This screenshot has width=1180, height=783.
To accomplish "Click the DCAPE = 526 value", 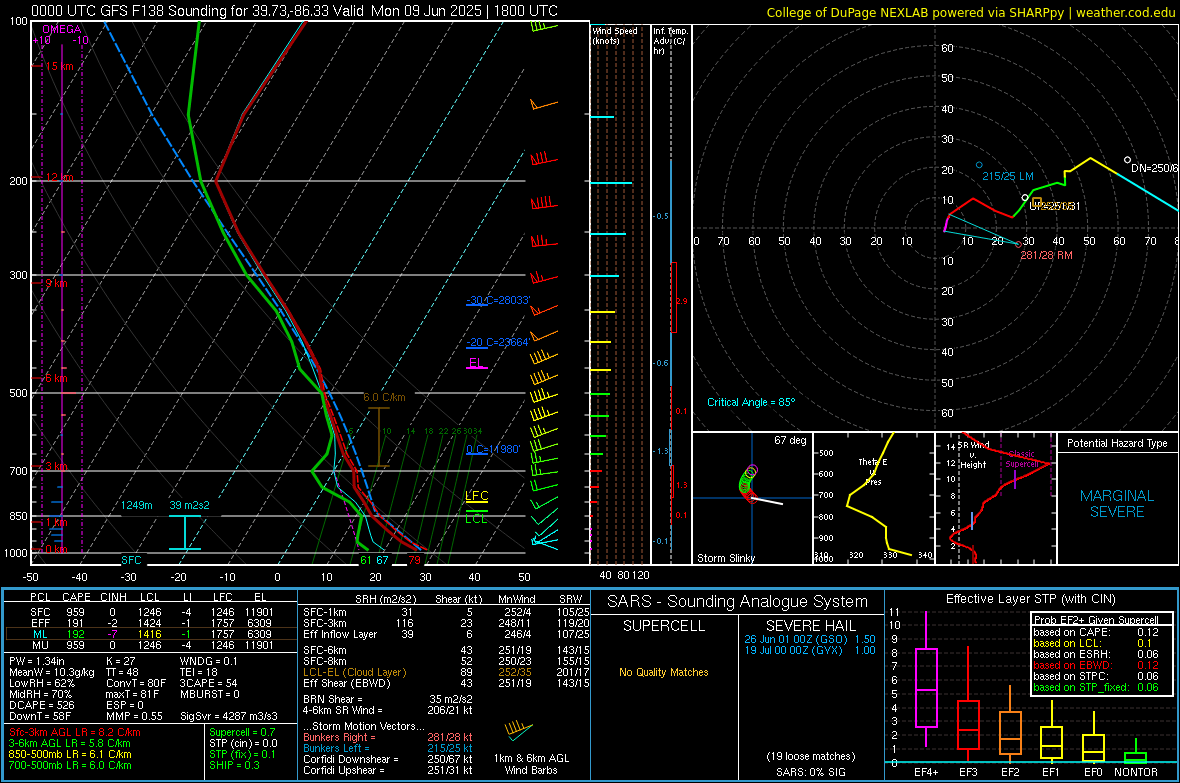I will [x=42, y=705].
